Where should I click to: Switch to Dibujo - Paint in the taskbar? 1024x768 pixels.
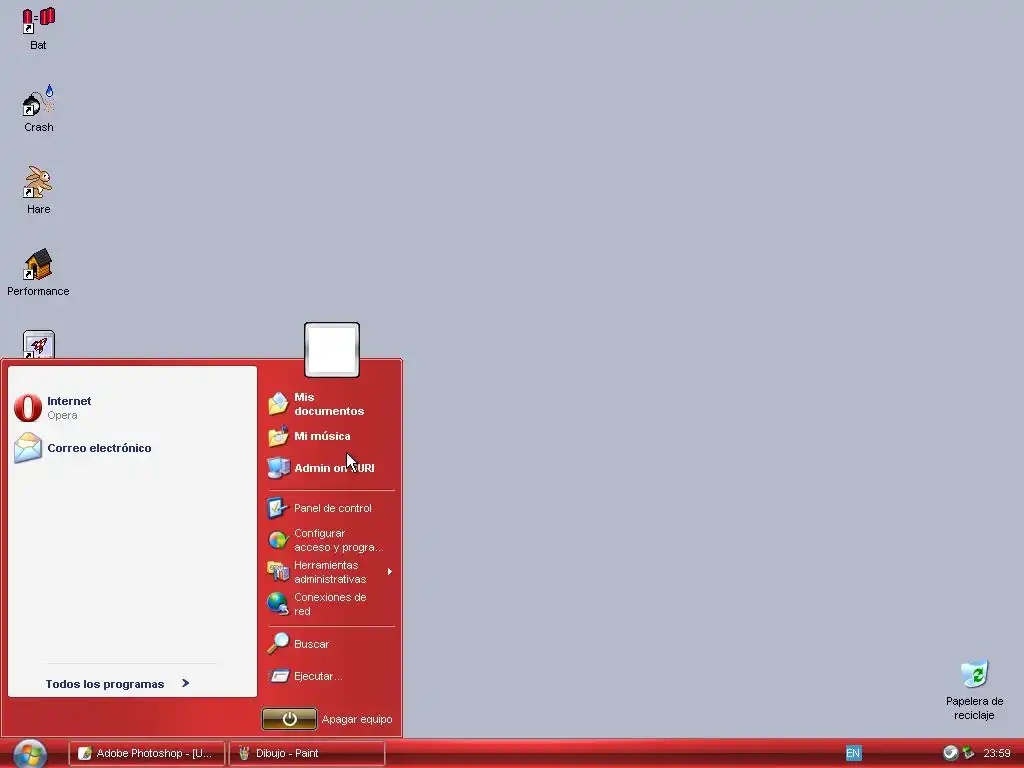pos(307,753)
